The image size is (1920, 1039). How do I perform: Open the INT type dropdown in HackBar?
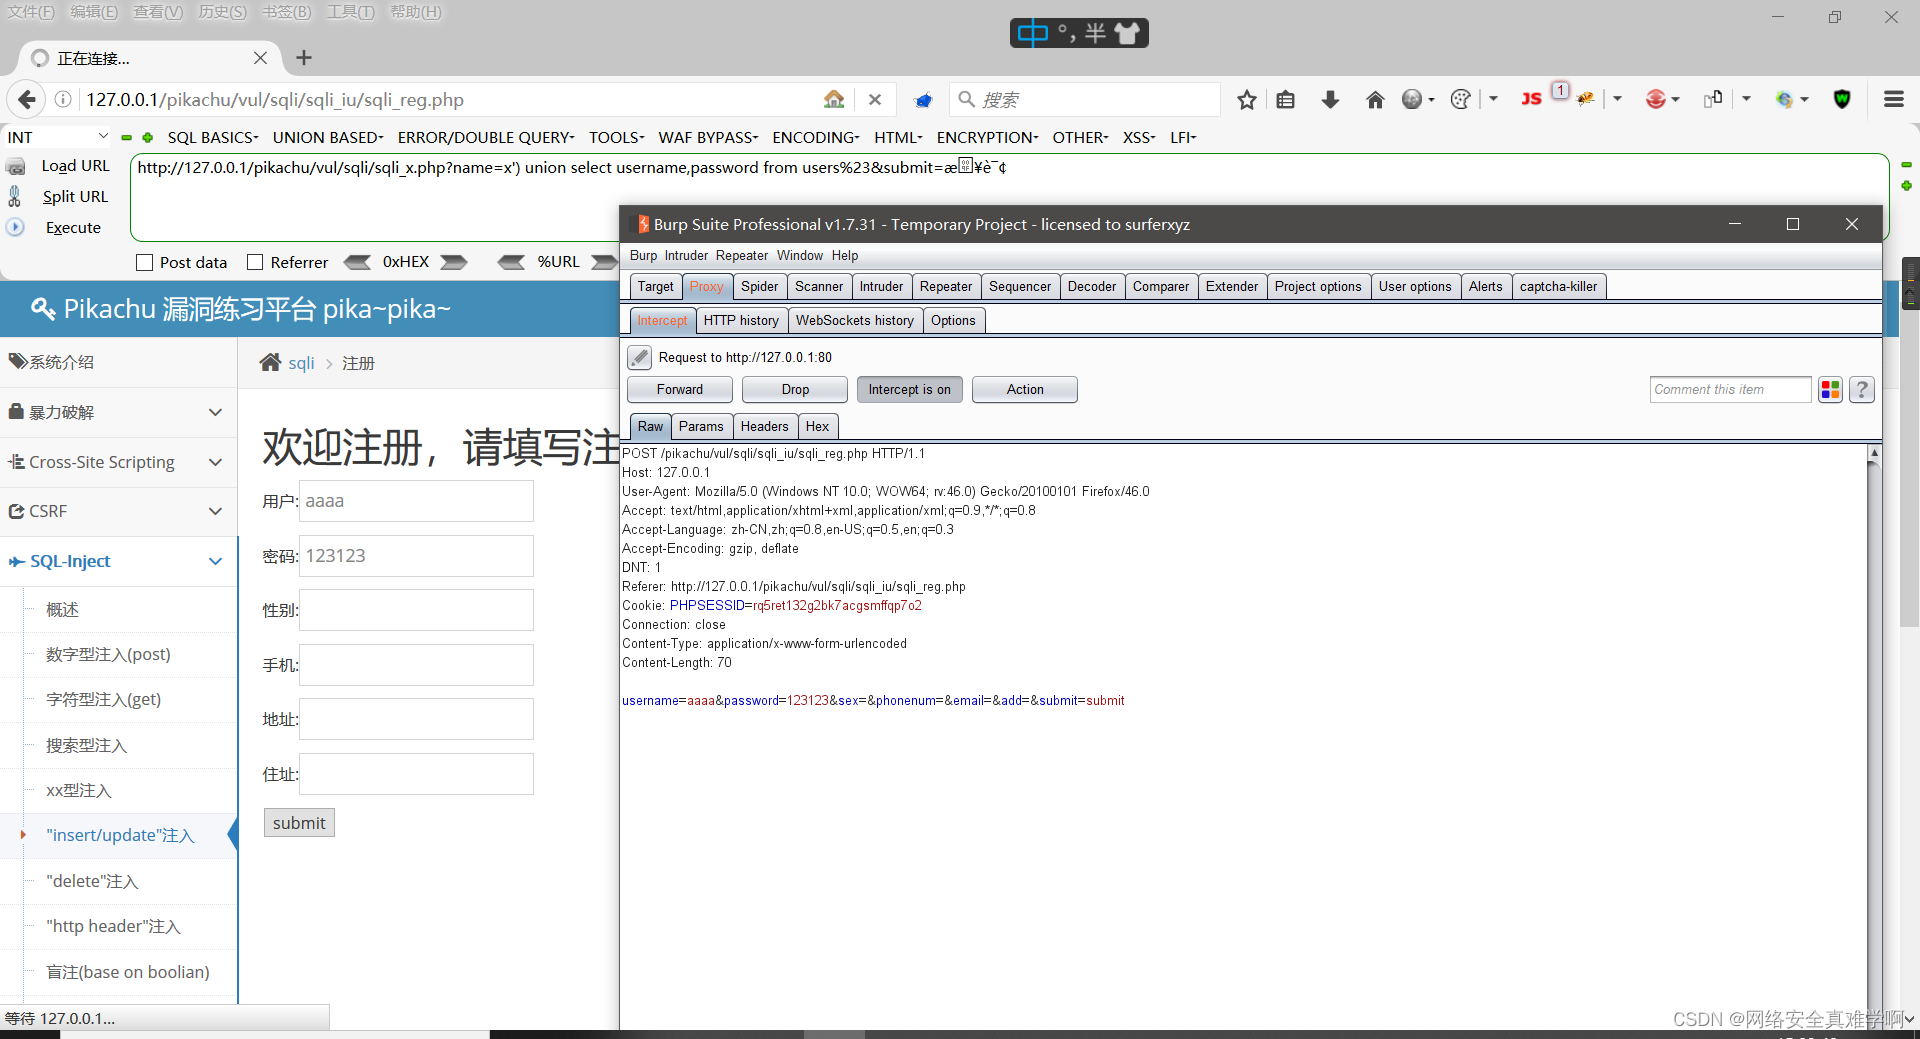coord(57,137)
